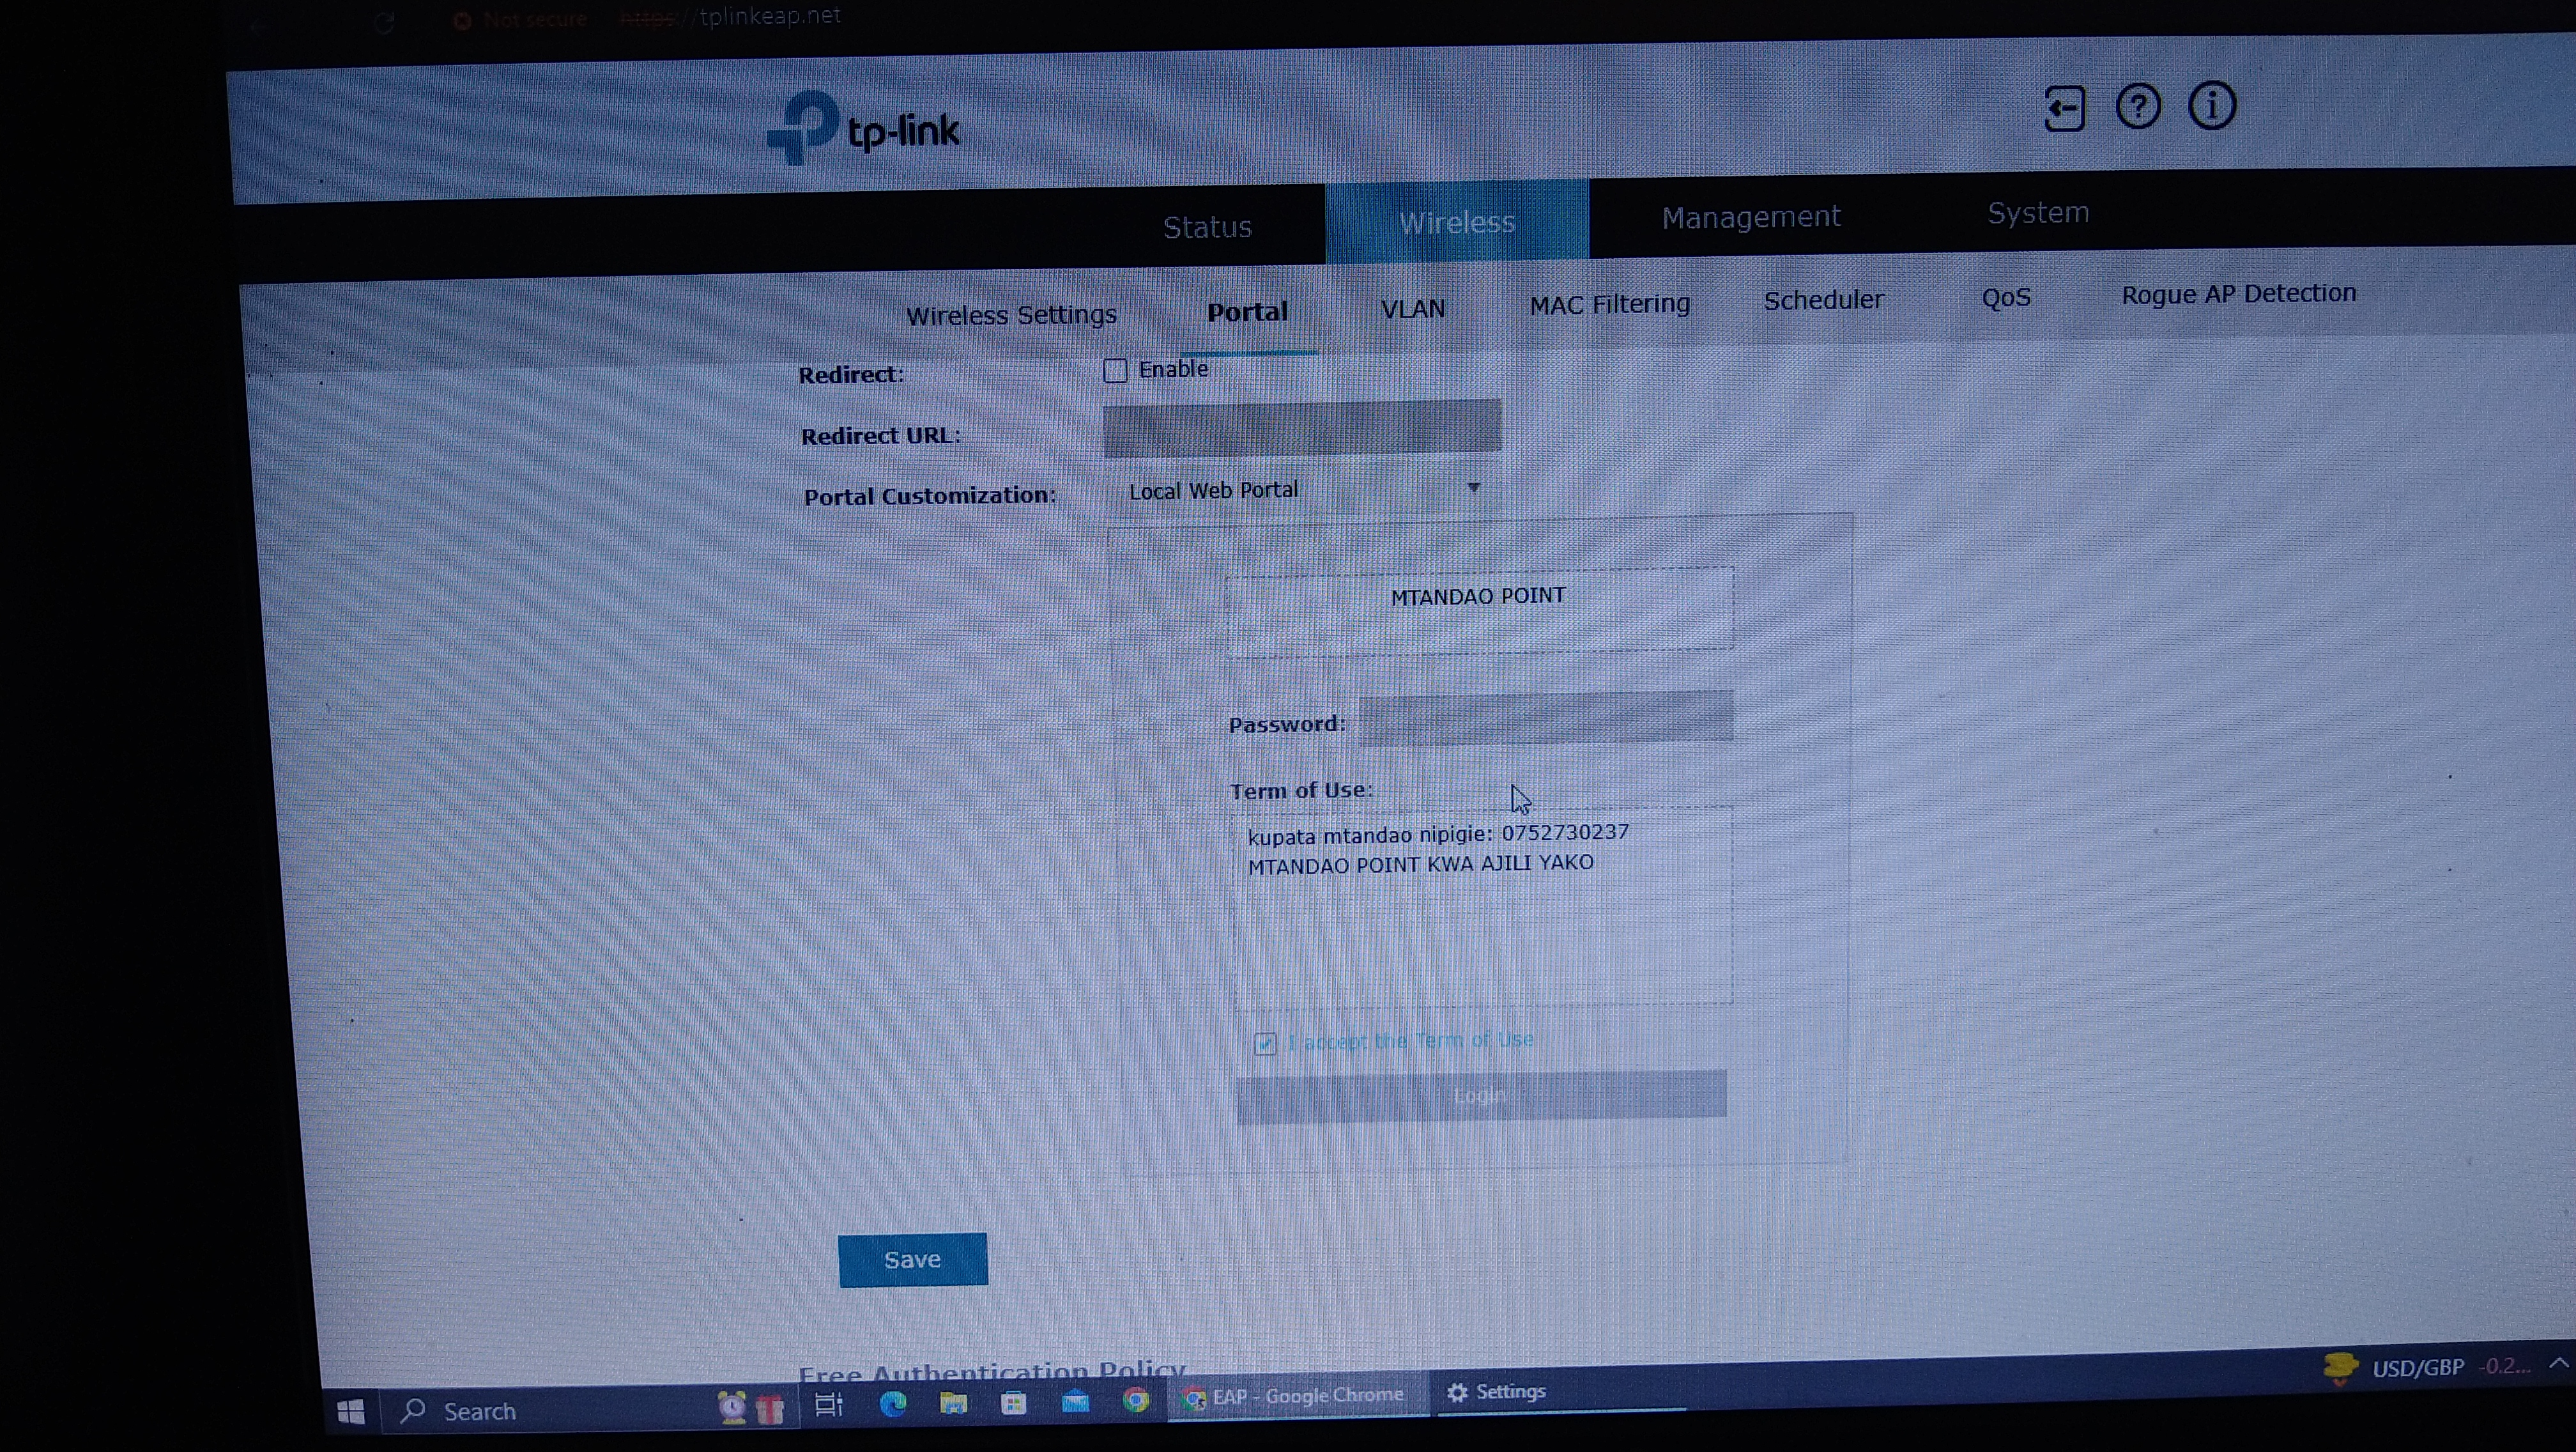Click the Term of Use text area

1483,906
